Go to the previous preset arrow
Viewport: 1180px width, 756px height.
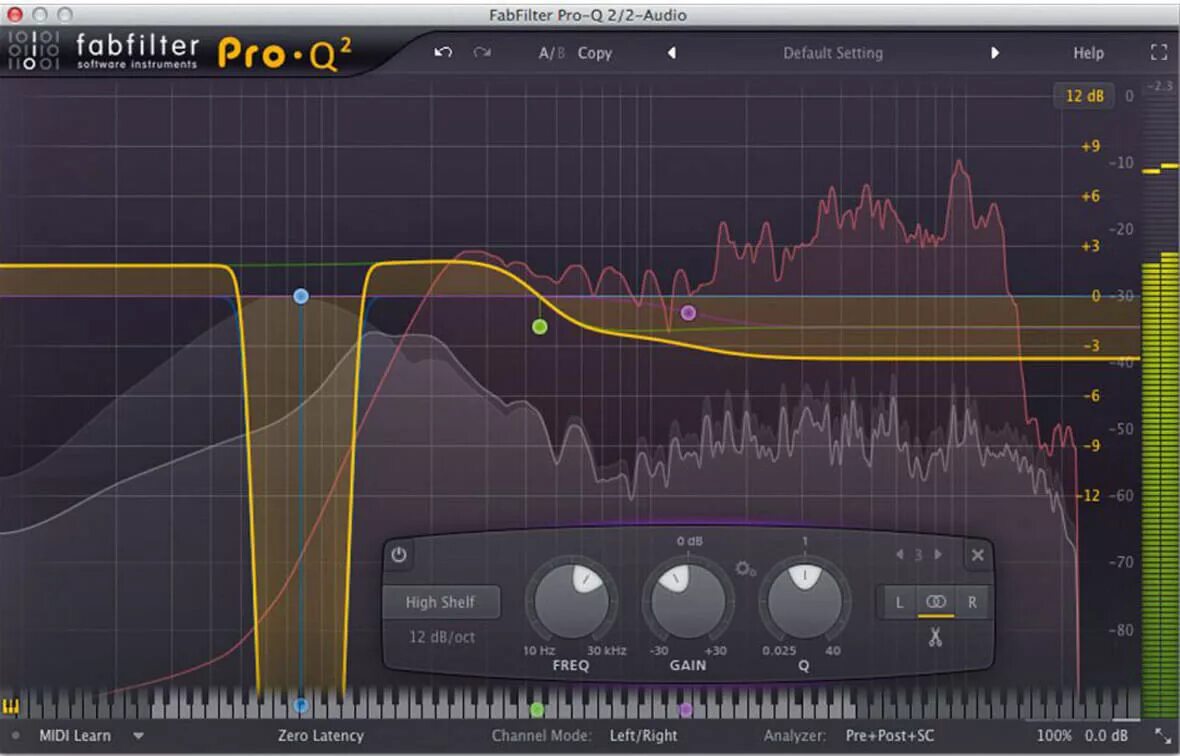point(672,53)
